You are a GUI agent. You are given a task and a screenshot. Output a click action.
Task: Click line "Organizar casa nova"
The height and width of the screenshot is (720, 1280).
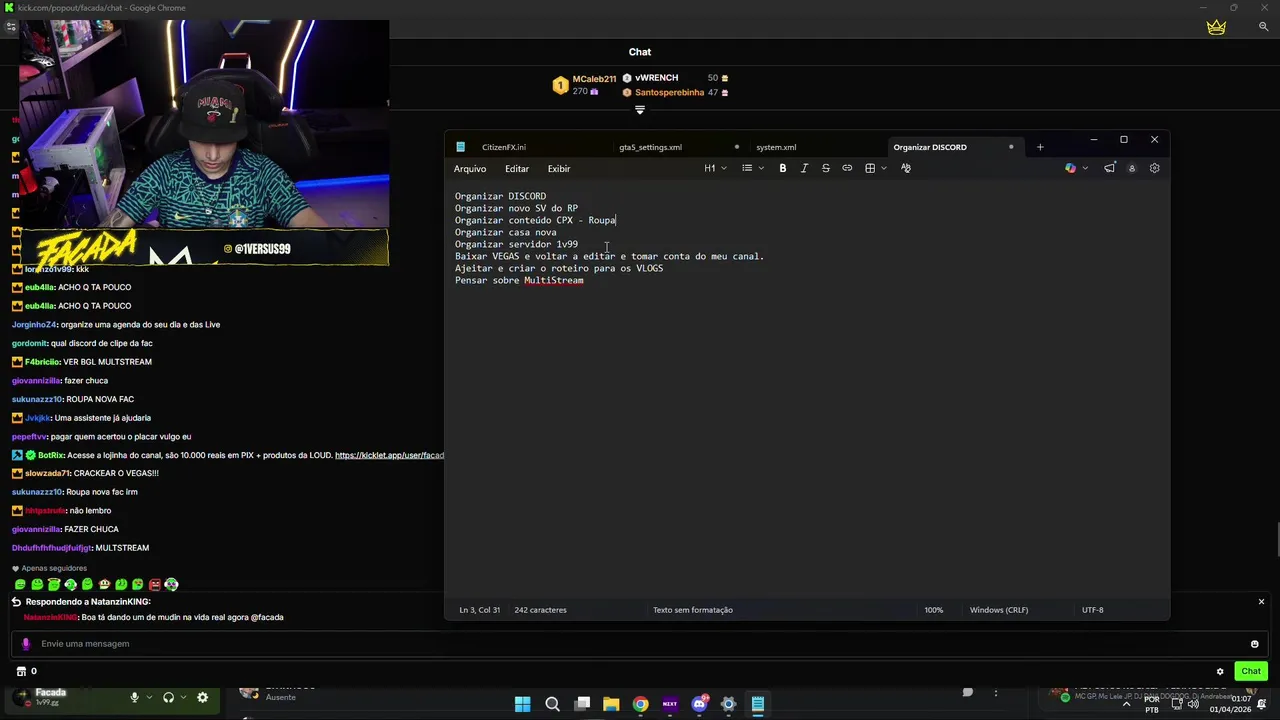pos(506,233)
